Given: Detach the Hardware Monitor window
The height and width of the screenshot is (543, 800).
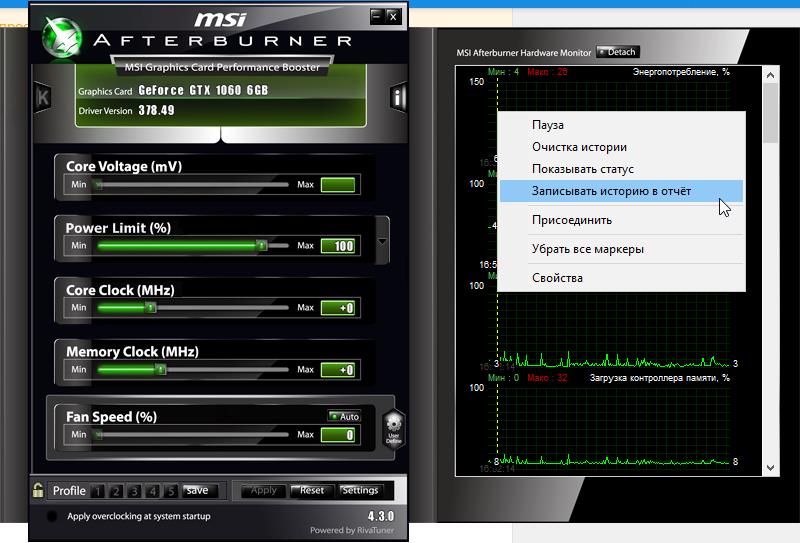Looking at the screenshot, I should tap(617, 52).
